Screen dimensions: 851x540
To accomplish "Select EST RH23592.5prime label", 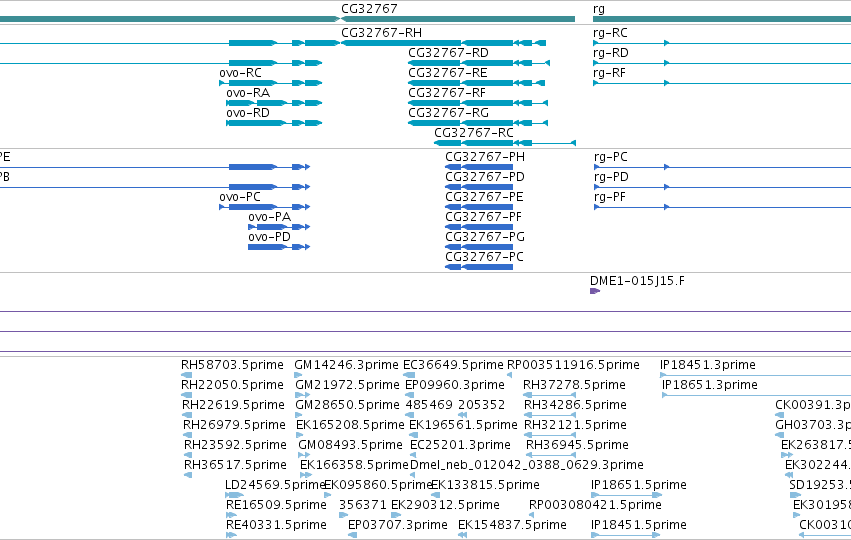I will [x=235, y=445].
